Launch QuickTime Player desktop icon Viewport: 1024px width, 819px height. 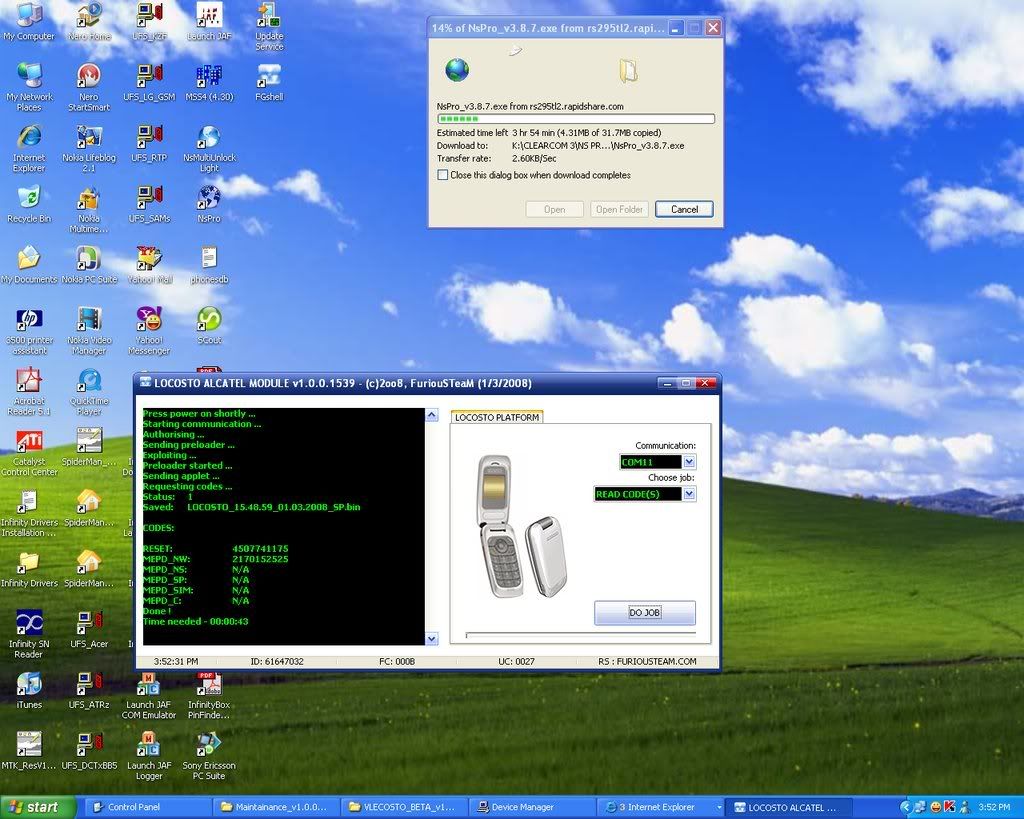pos(89,391)
